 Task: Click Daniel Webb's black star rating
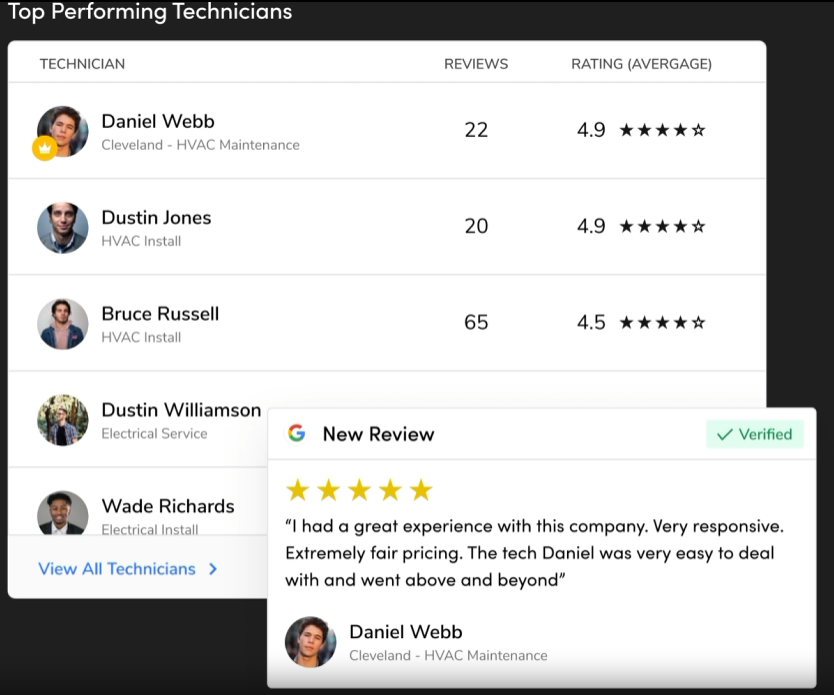(663, 130)
